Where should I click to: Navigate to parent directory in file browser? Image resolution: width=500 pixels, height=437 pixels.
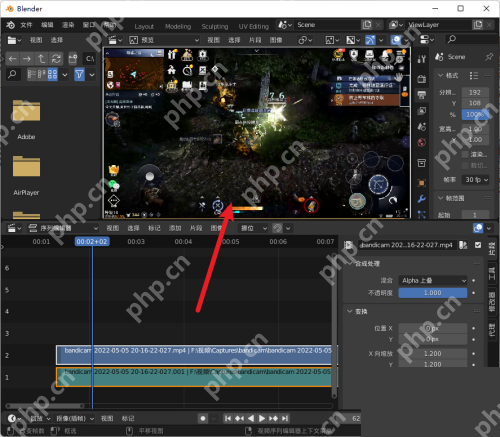[41, 59]
